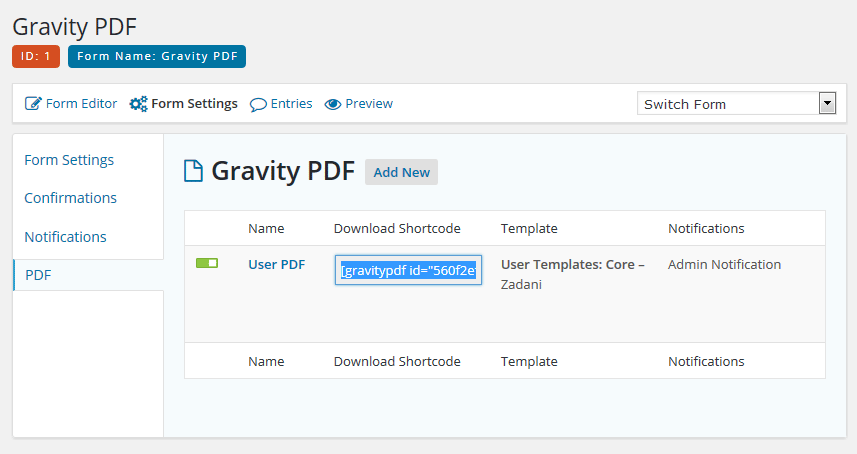Toggle the User PDF active switch

pos(207,263)
